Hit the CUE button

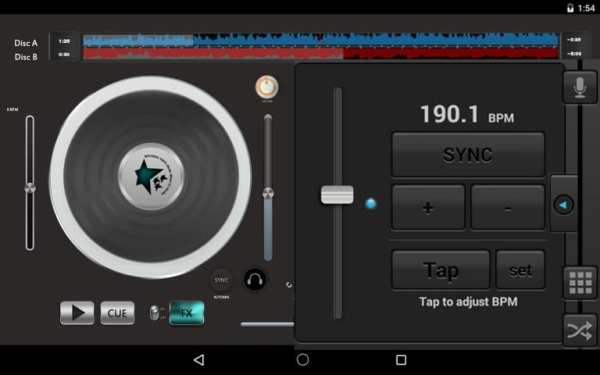click(x=117, y=313)
